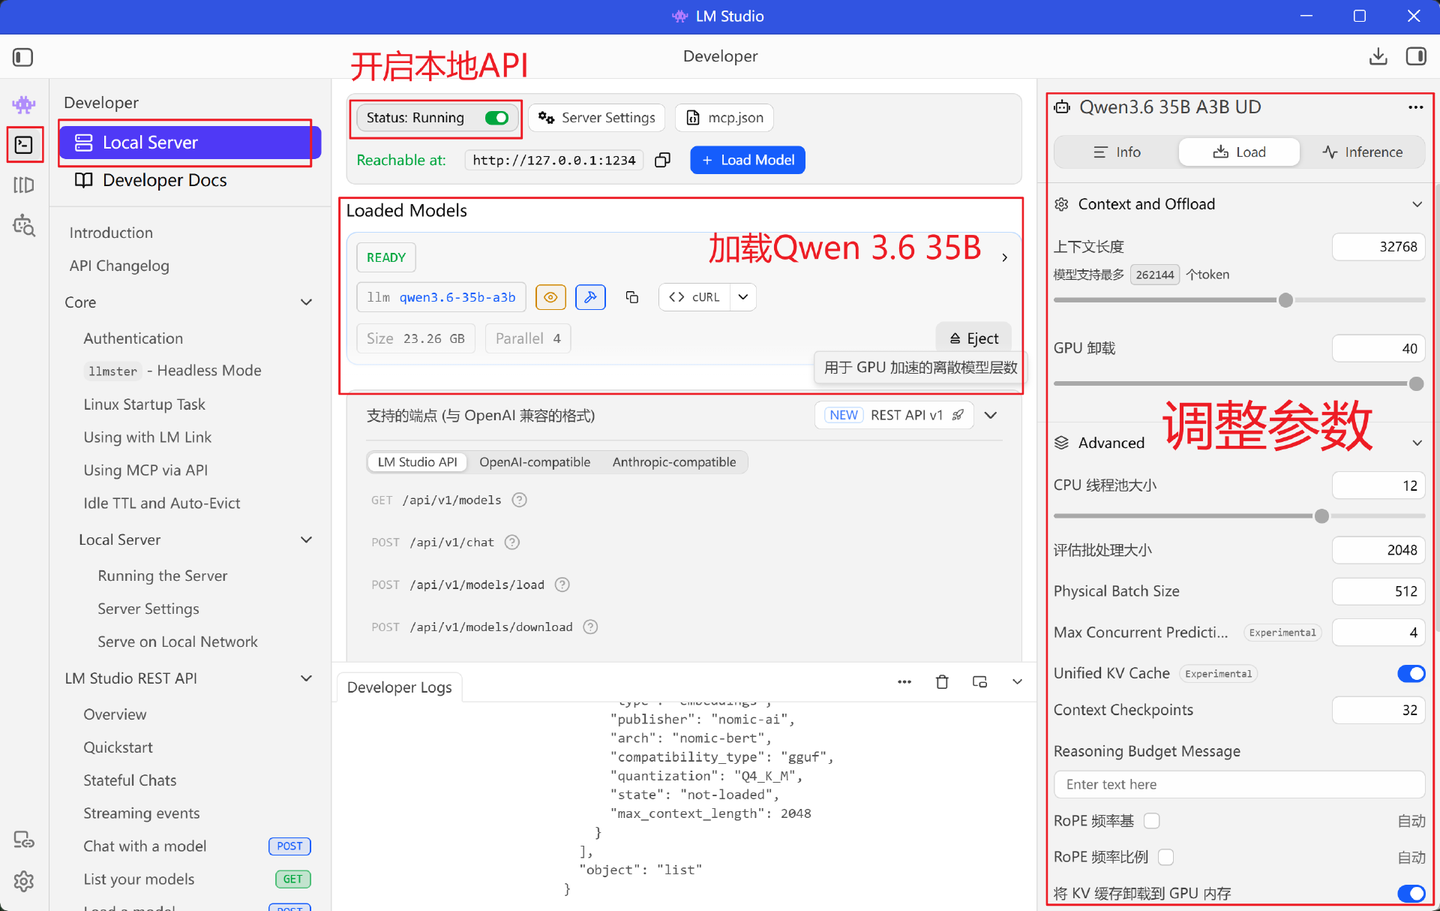Select the Load tab in the model panel

1239,152
